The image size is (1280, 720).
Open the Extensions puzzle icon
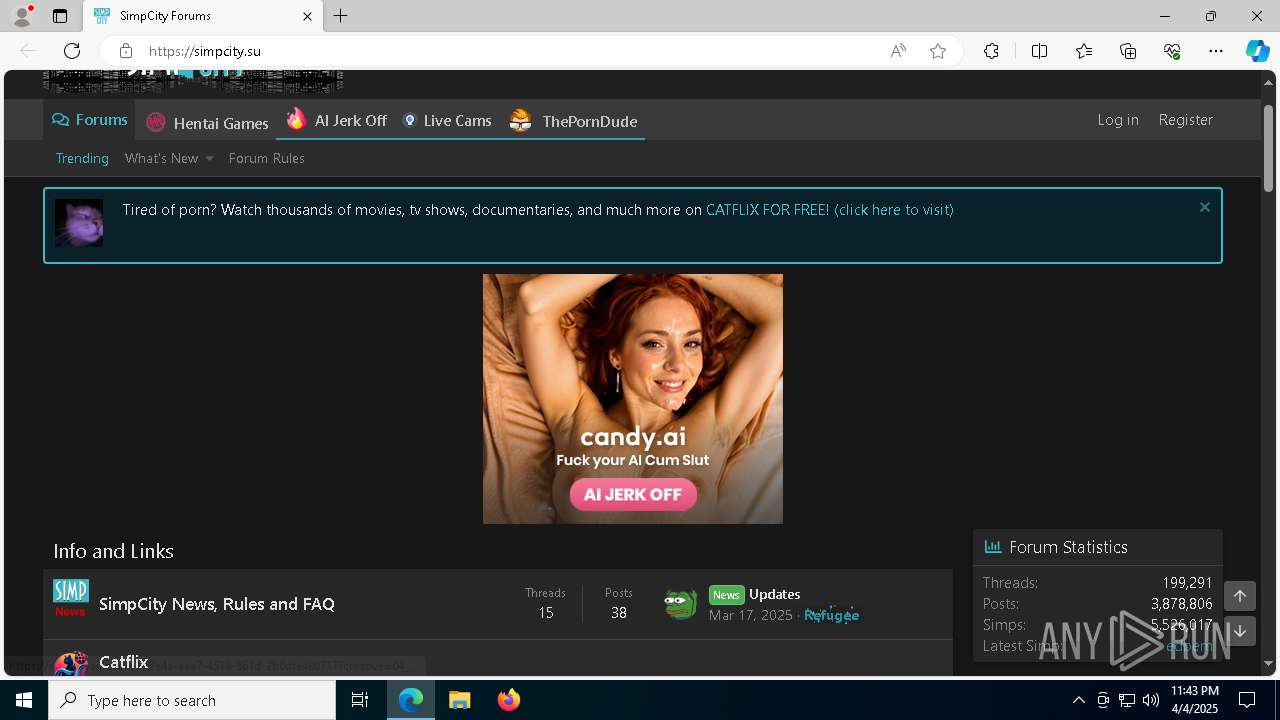point(991,51)
